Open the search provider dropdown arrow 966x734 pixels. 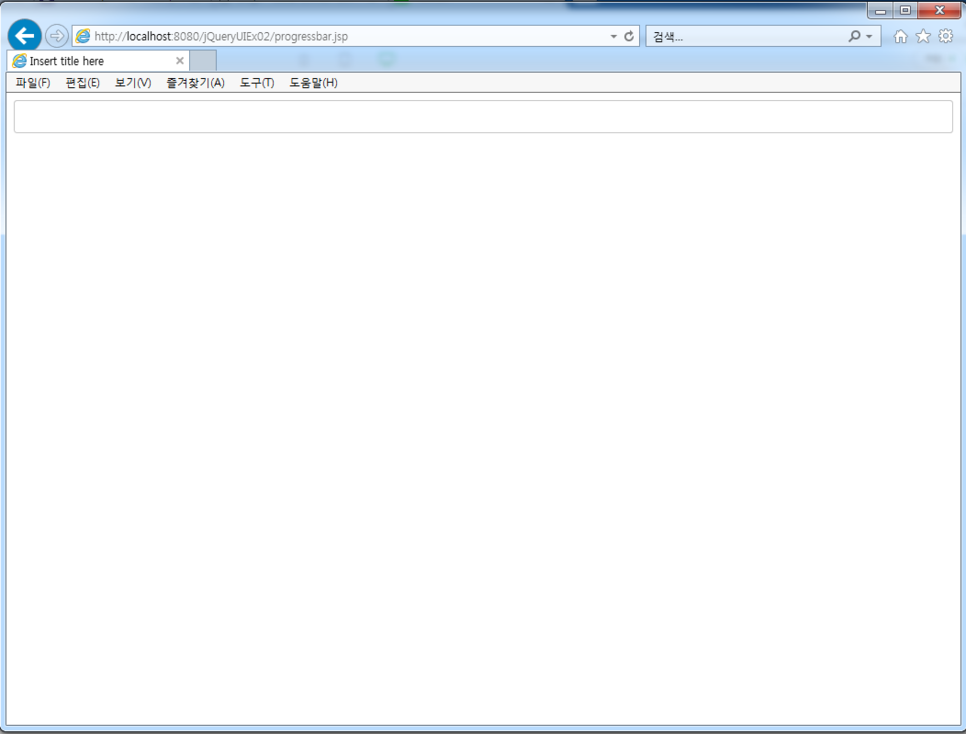(869, 36)
